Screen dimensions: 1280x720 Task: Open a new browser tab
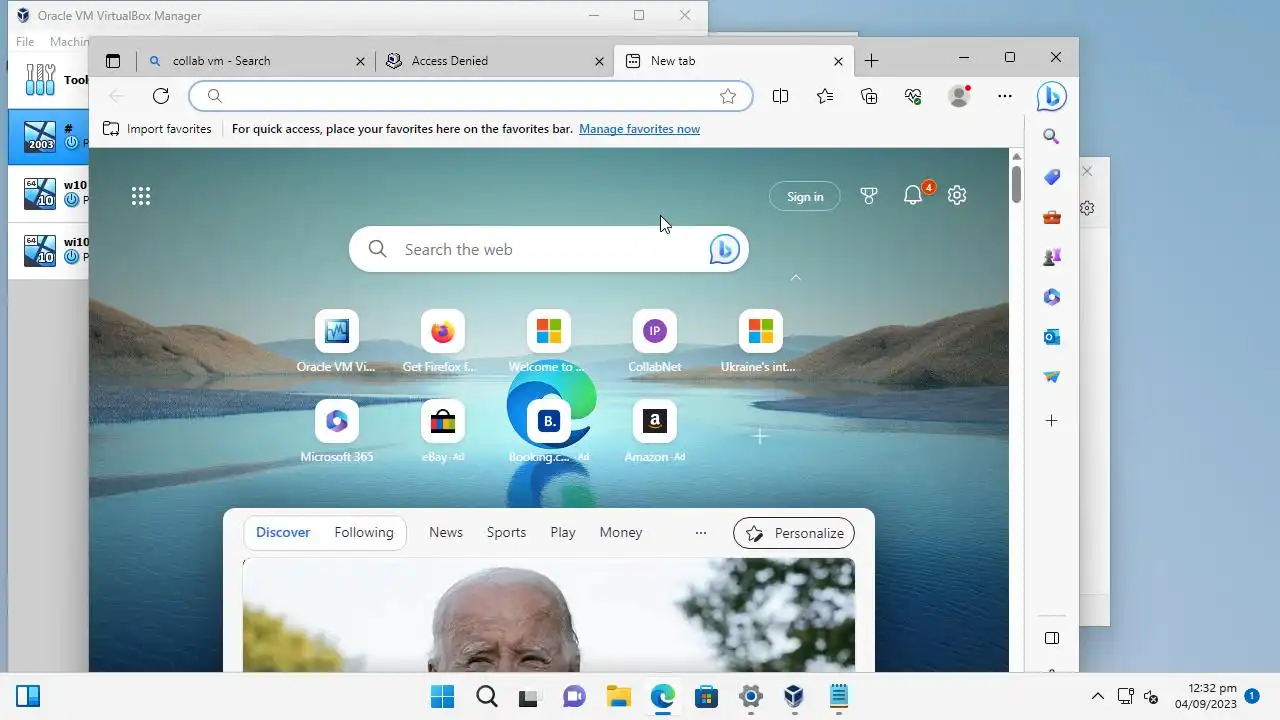(x=872, y=61)
